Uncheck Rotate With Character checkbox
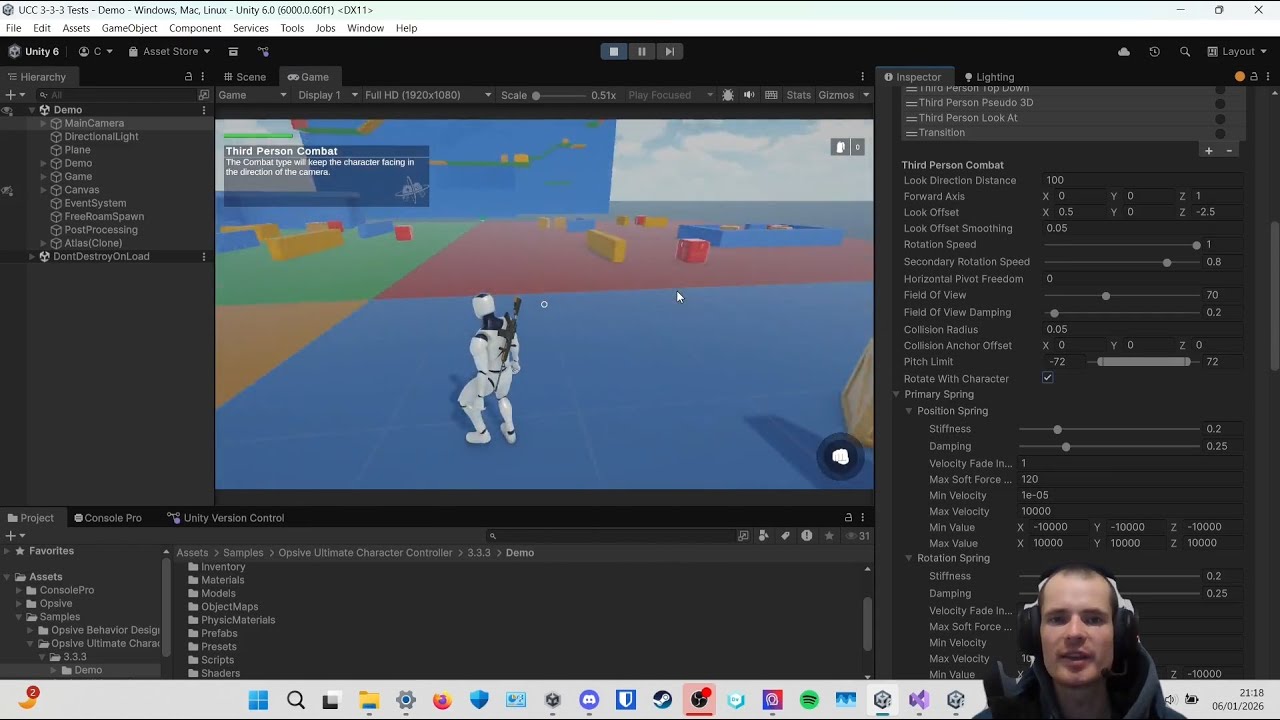Viewport: 1280px width, 720px height. (x=1047, y=378)
